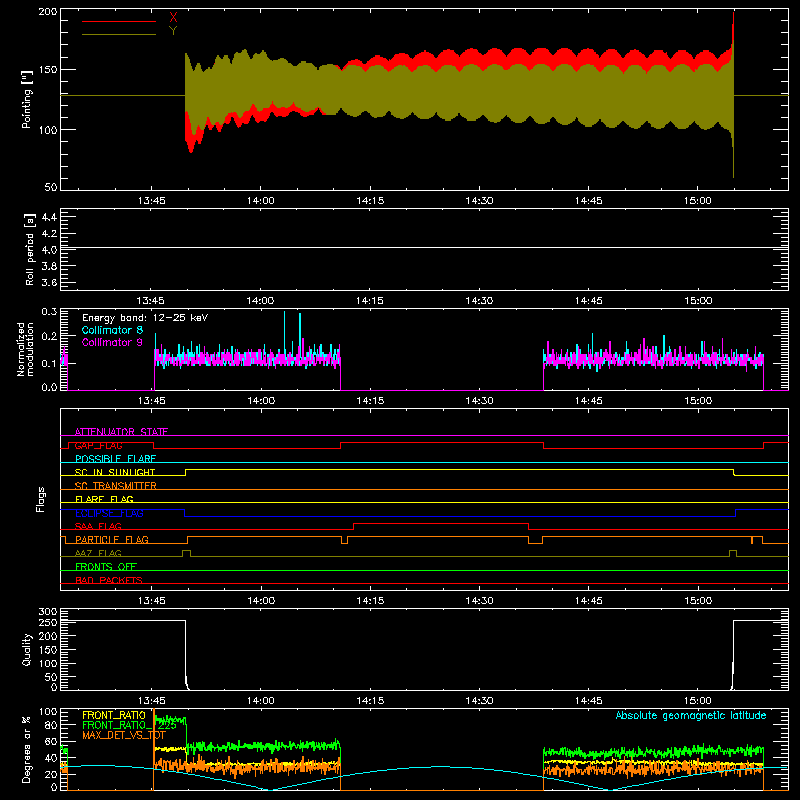
Task: Click the A47_FLAG label
Action: (x=98, y=553)
